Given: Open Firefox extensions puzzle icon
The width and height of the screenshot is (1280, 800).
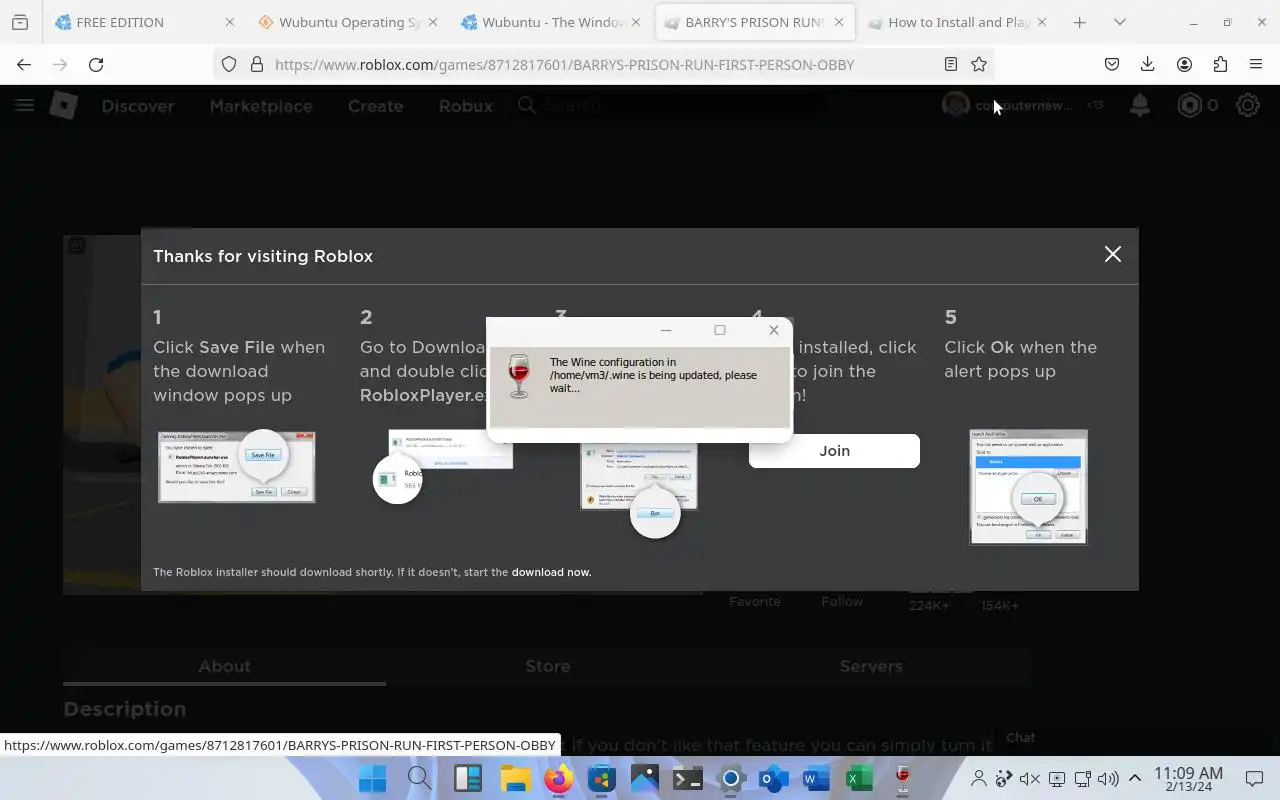Looking at the screenshot, I should pos(1220,64).
